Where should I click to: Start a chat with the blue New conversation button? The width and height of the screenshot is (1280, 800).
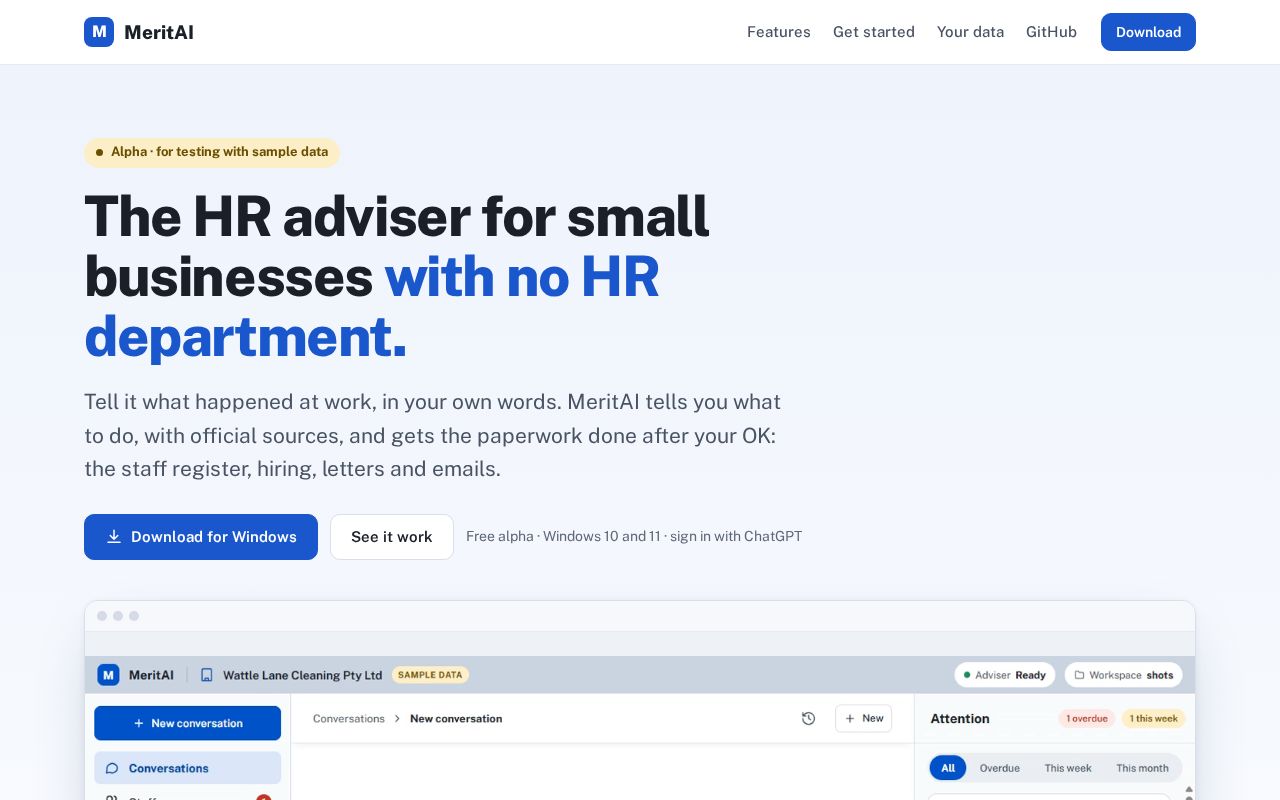click(x=187, y=723)
